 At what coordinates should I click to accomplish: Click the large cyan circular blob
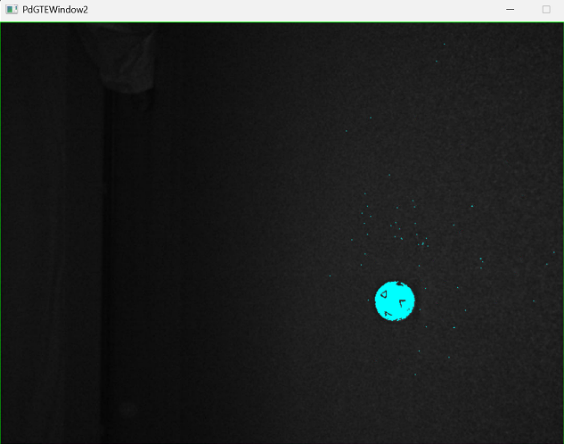(x=395, y=301)
